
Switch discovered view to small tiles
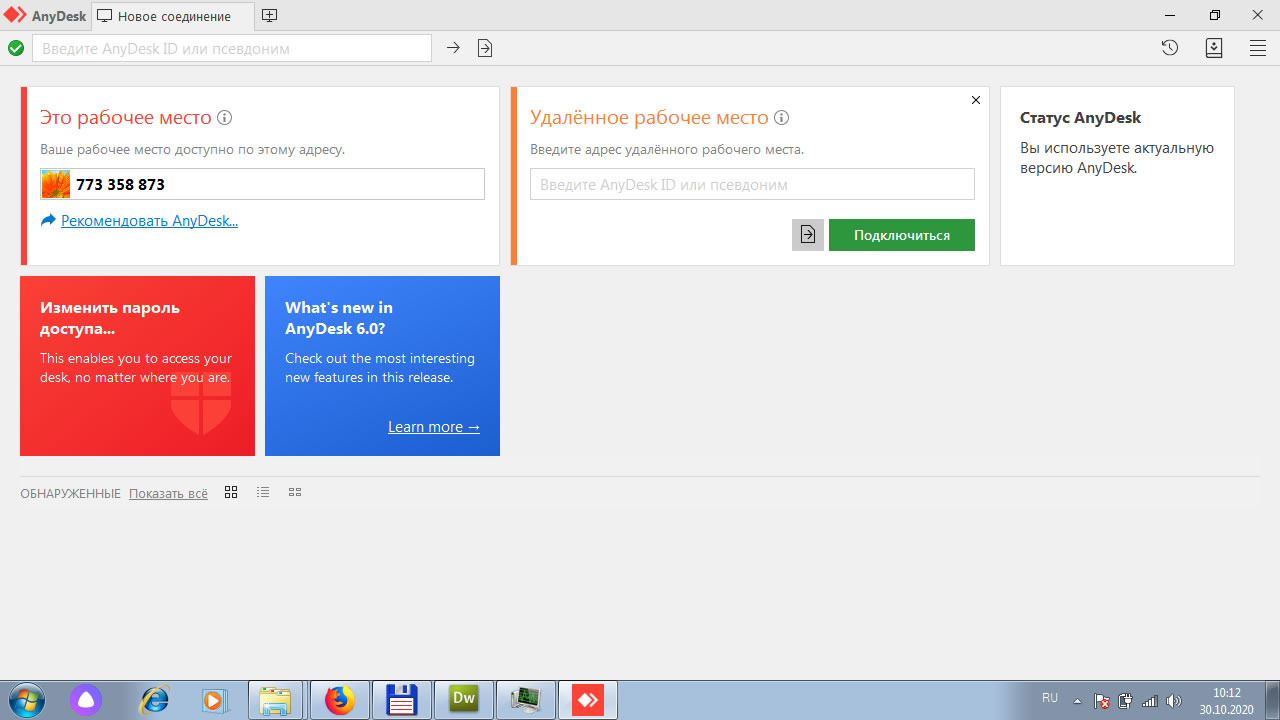tap(295, 492)
